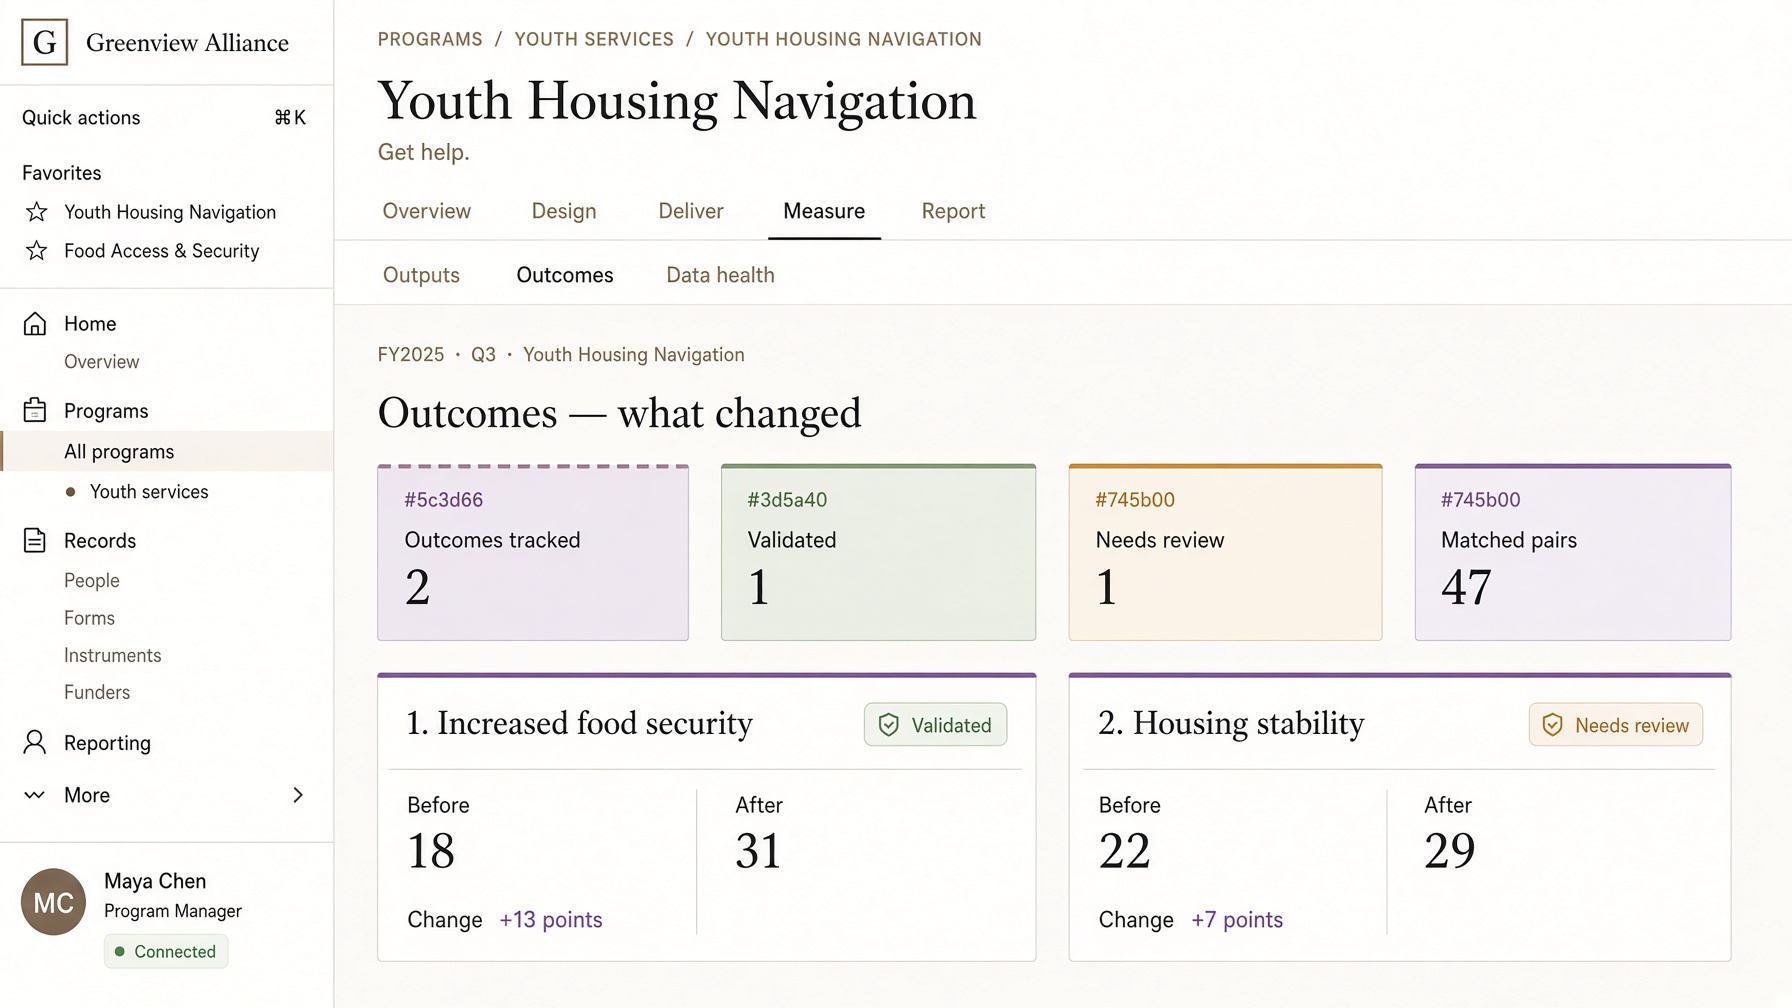This screenshot has height=1008, width=1792.
Task: Open Youth Housing Navigation favorite
Action: click(170, 212)
